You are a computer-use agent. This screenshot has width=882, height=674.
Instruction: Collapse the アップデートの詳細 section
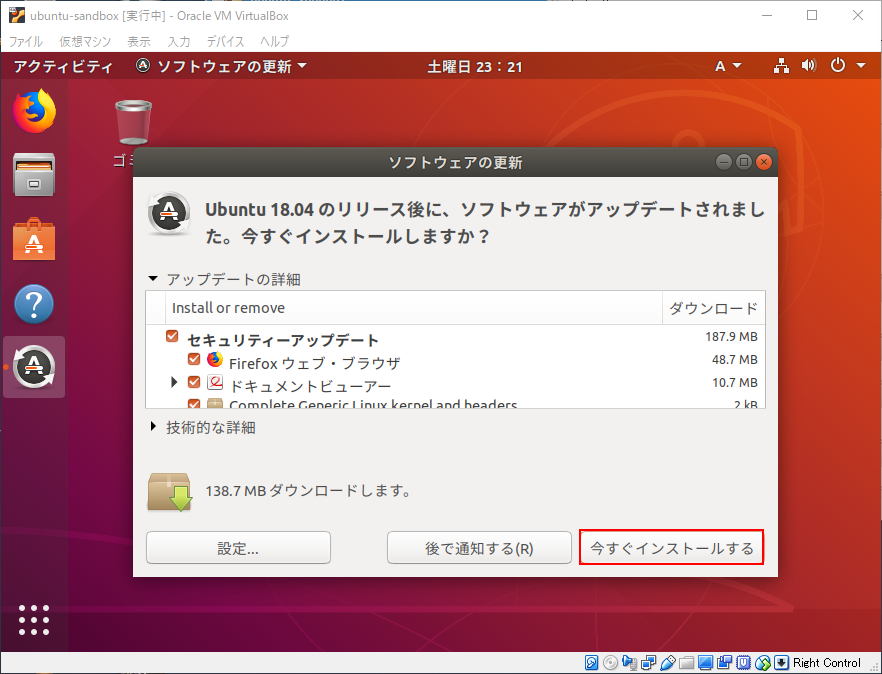coord(153,279)
